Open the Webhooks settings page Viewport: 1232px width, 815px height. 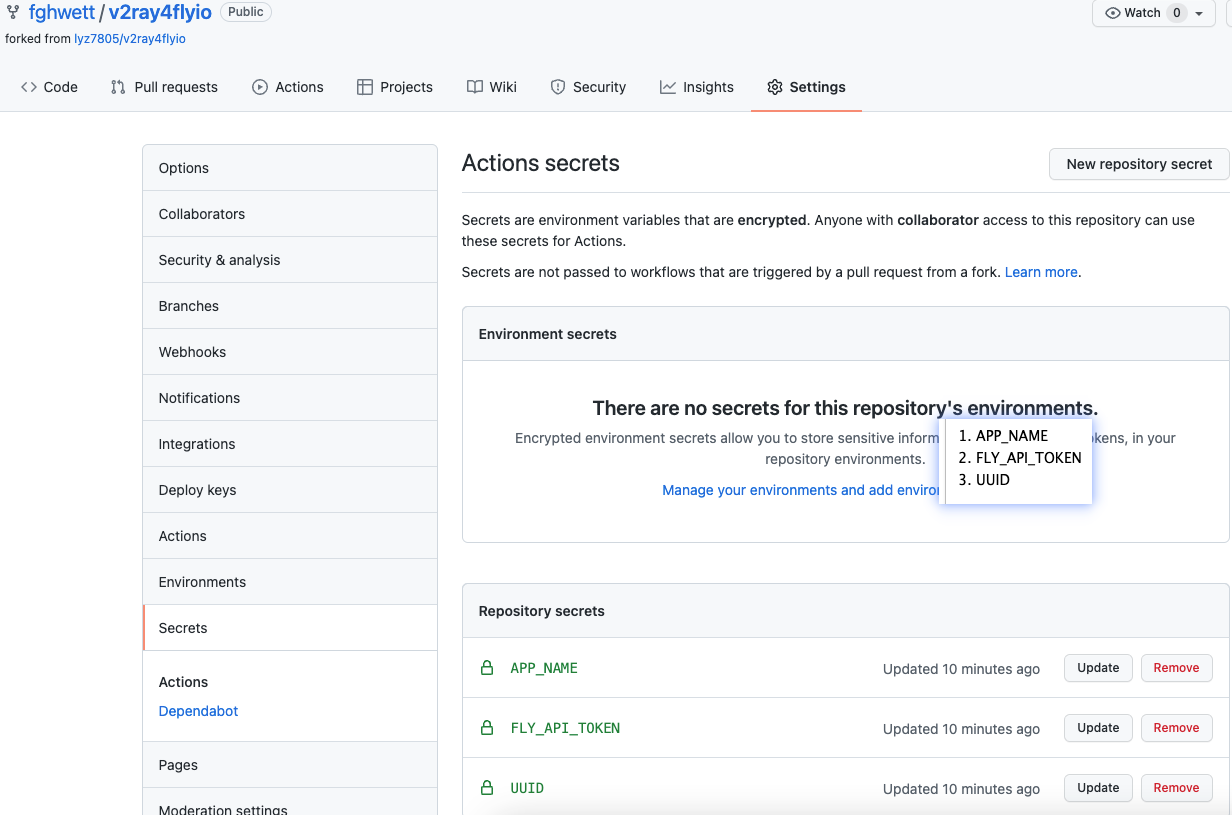[192, 352]
